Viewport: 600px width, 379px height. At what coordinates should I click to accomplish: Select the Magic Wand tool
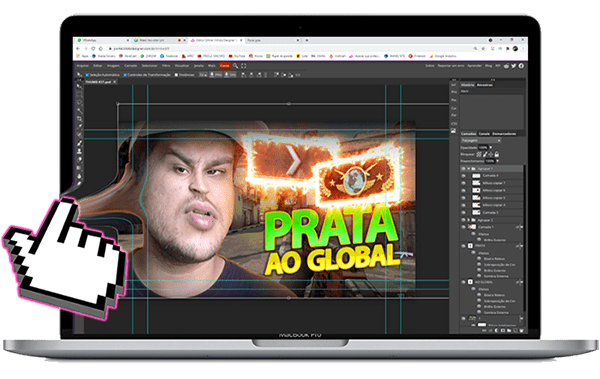pos(80,111)
